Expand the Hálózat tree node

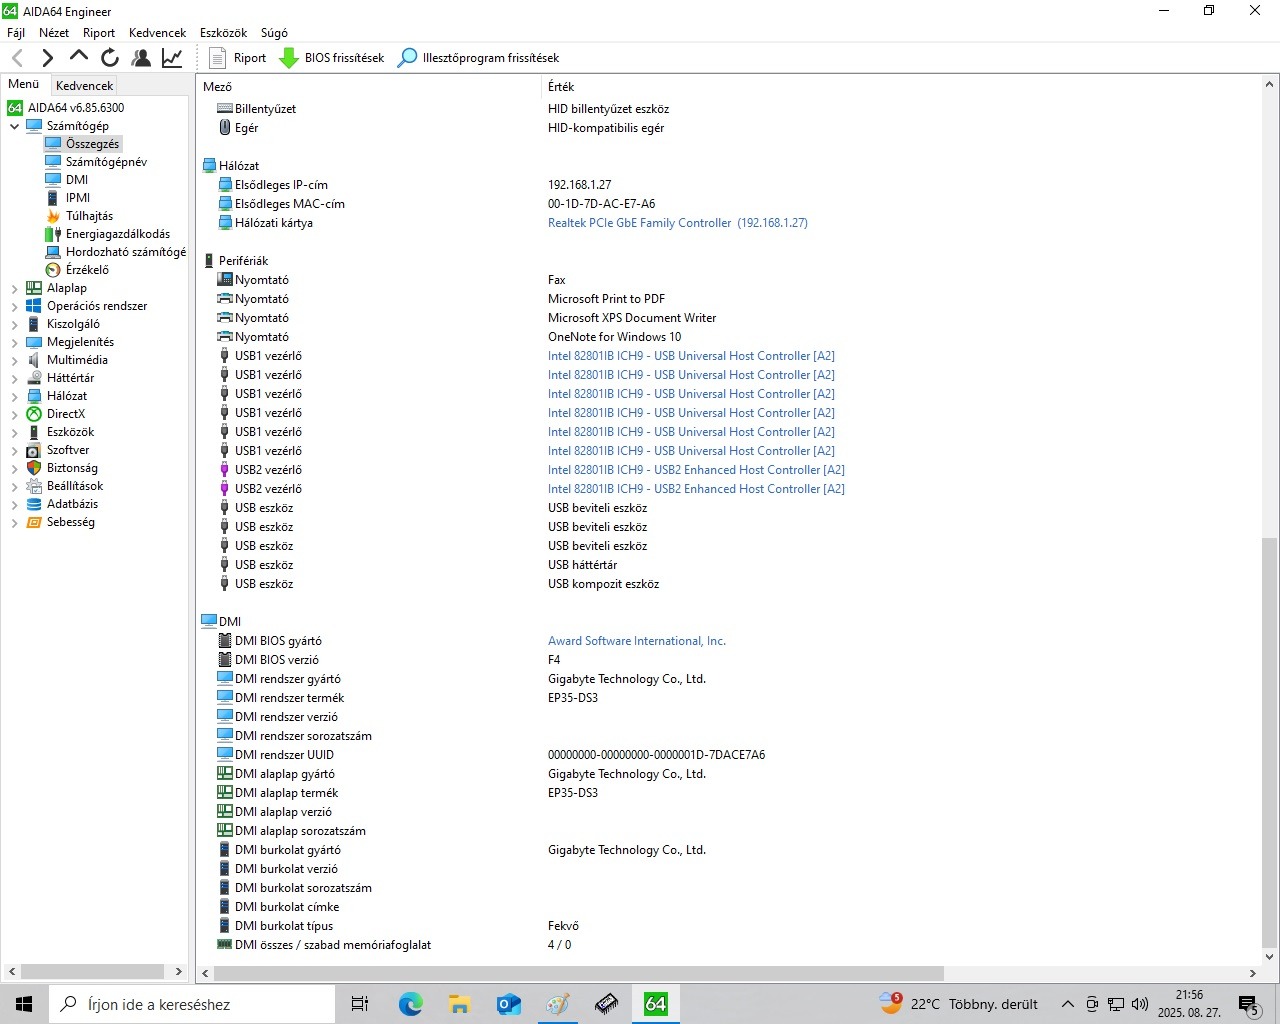point(14,396)
